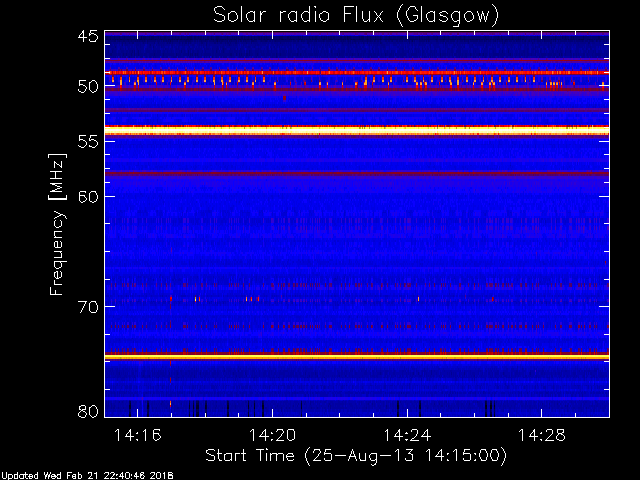The image size is (640, 480).
Task: Click the red band near 49 MHz
Action: point(357,73)
